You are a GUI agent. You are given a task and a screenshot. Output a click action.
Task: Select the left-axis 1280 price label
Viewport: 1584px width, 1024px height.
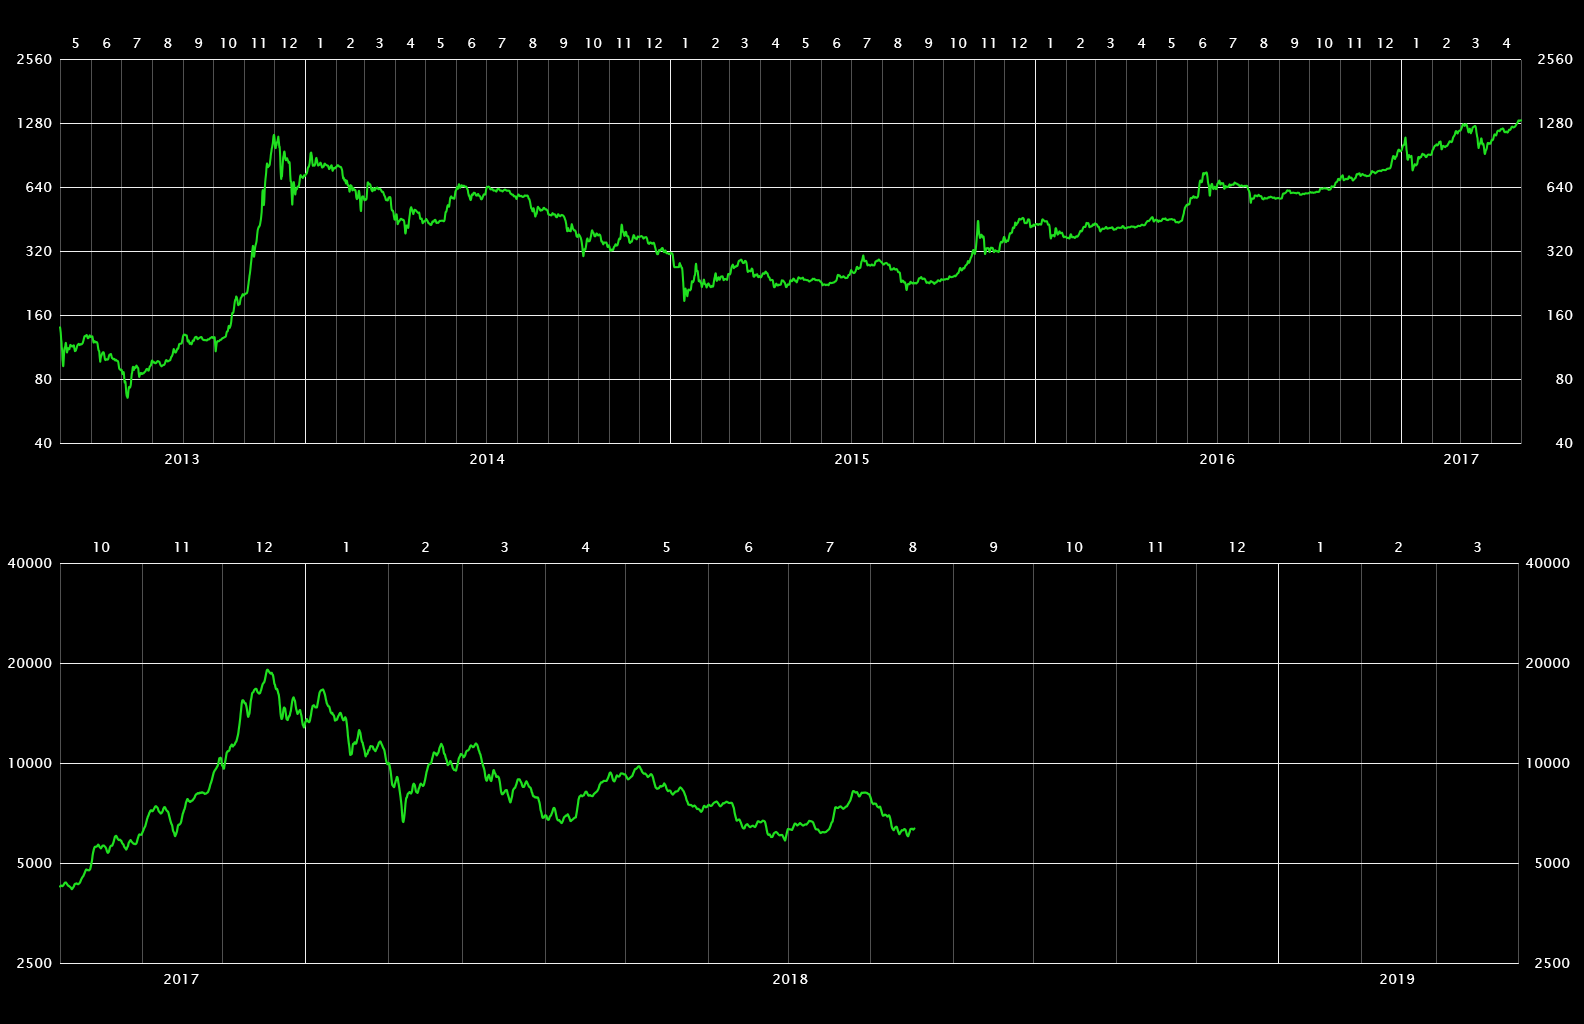click(x=34, y=124)
